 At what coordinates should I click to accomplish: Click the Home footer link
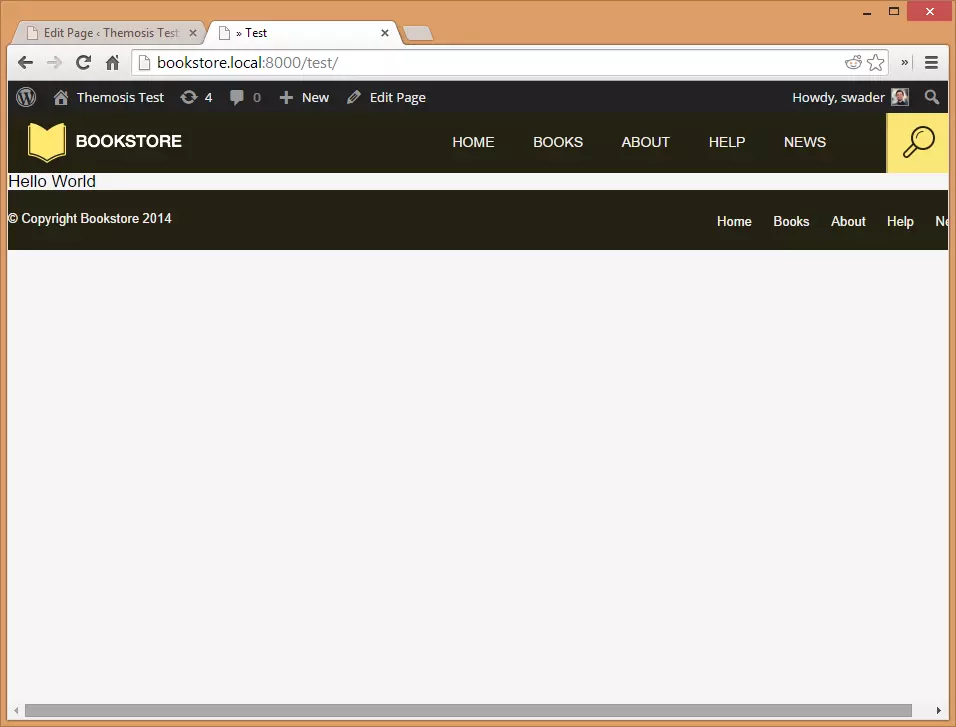point(734,221)
